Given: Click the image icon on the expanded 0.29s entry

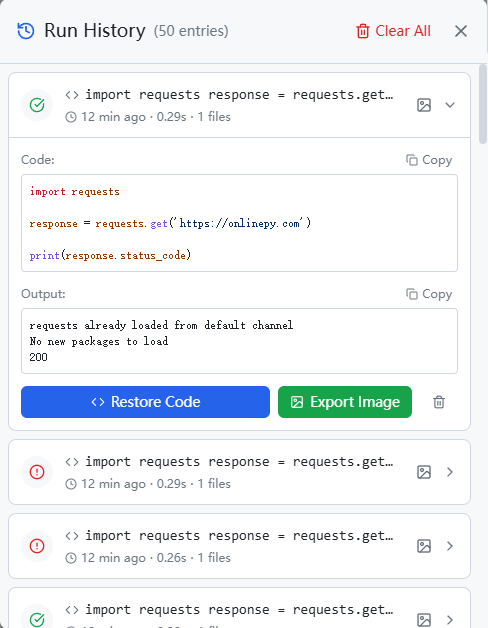Looking at the screenshot, I should [x=424, y=105].
